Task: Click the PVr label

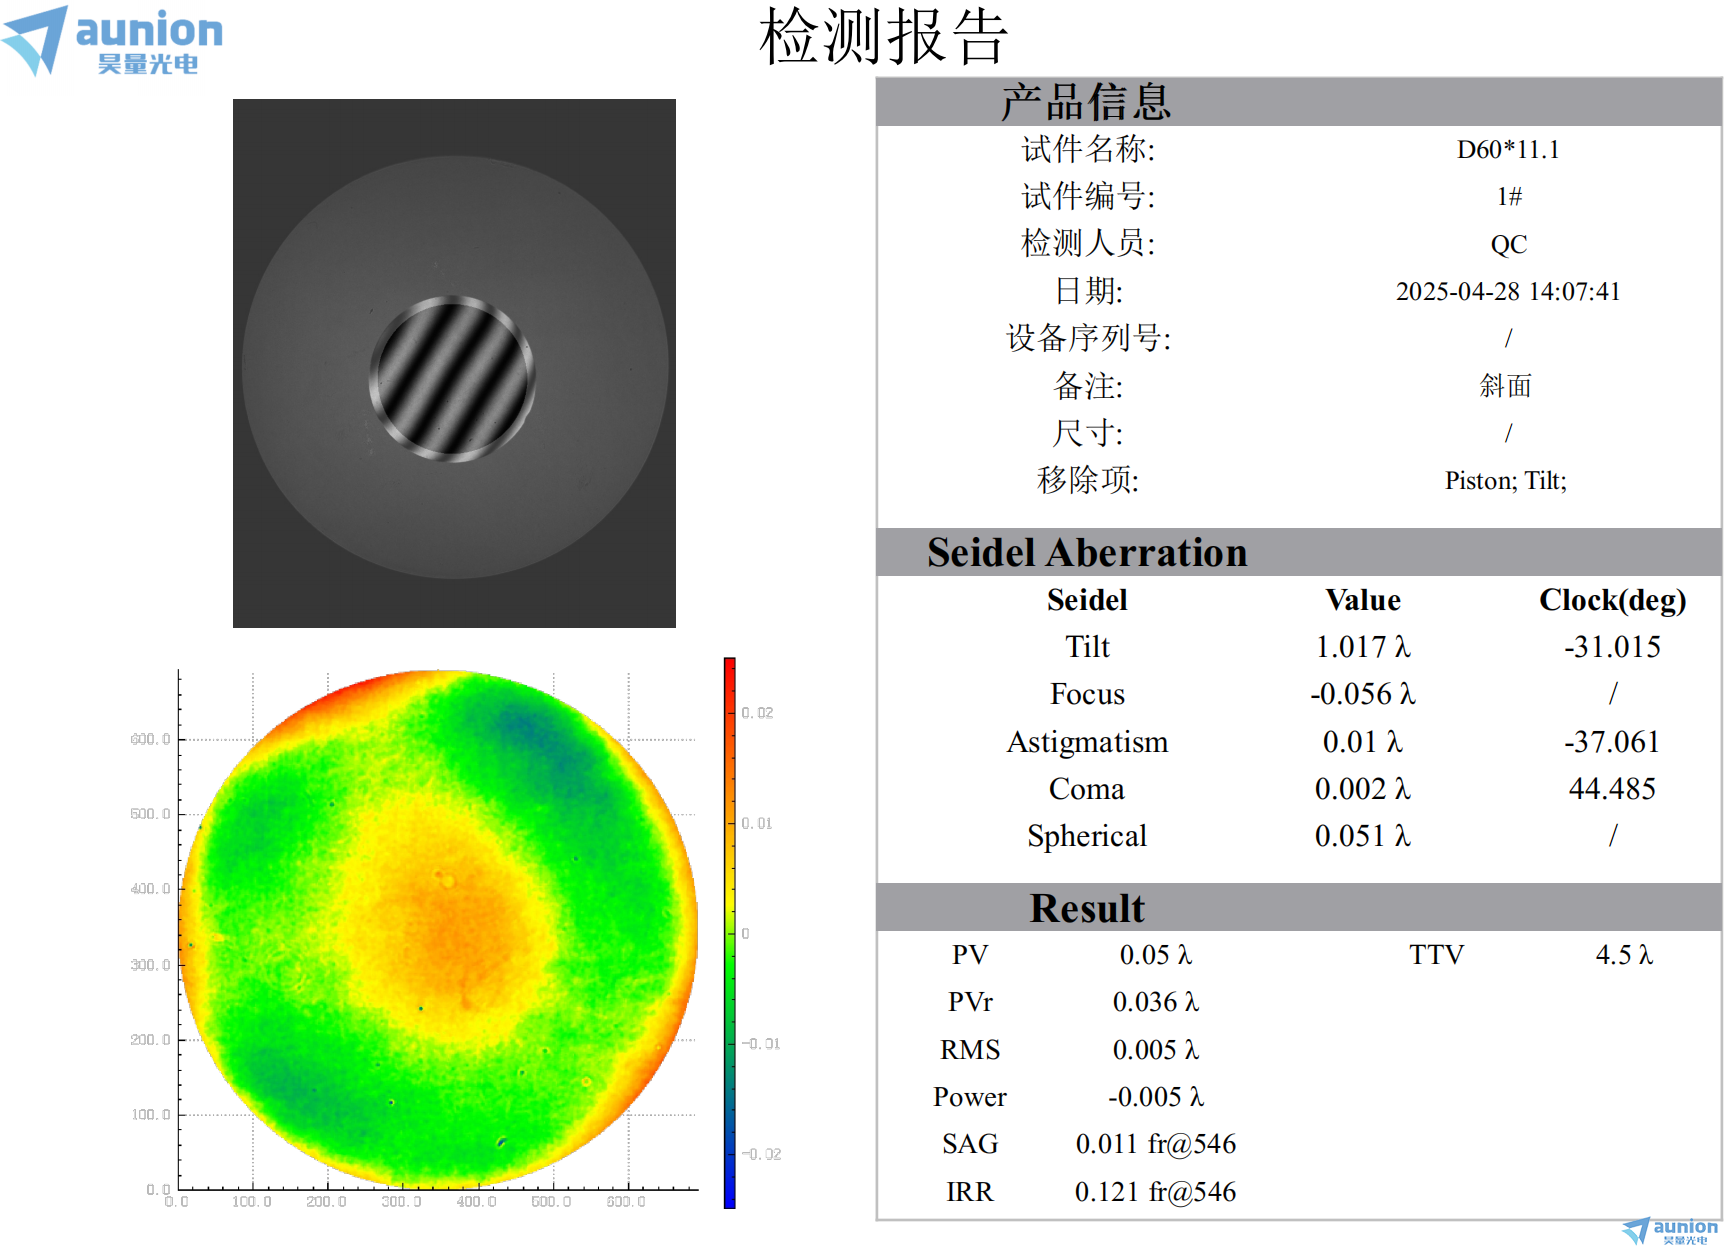Action: click(970, 1002)
